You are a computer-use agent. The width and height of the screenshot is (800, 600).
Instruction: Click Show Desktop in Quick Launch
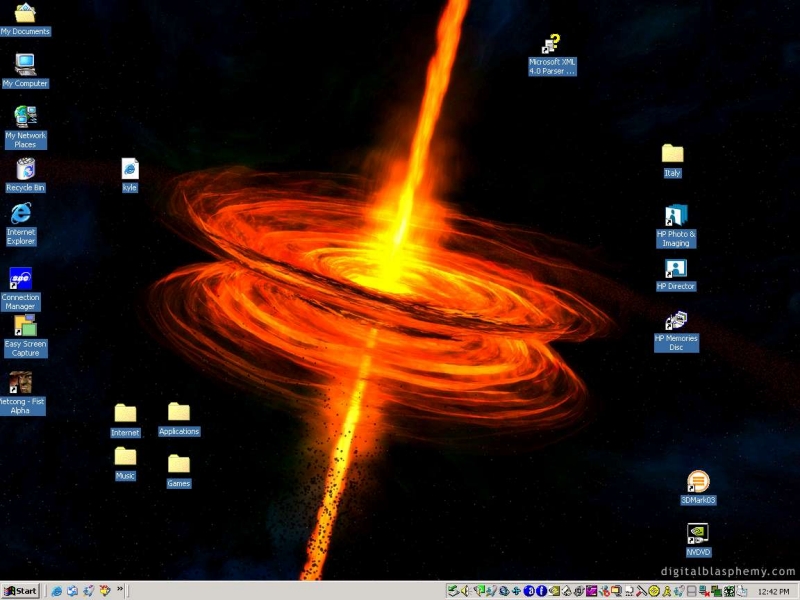click(x=89, y=591)
